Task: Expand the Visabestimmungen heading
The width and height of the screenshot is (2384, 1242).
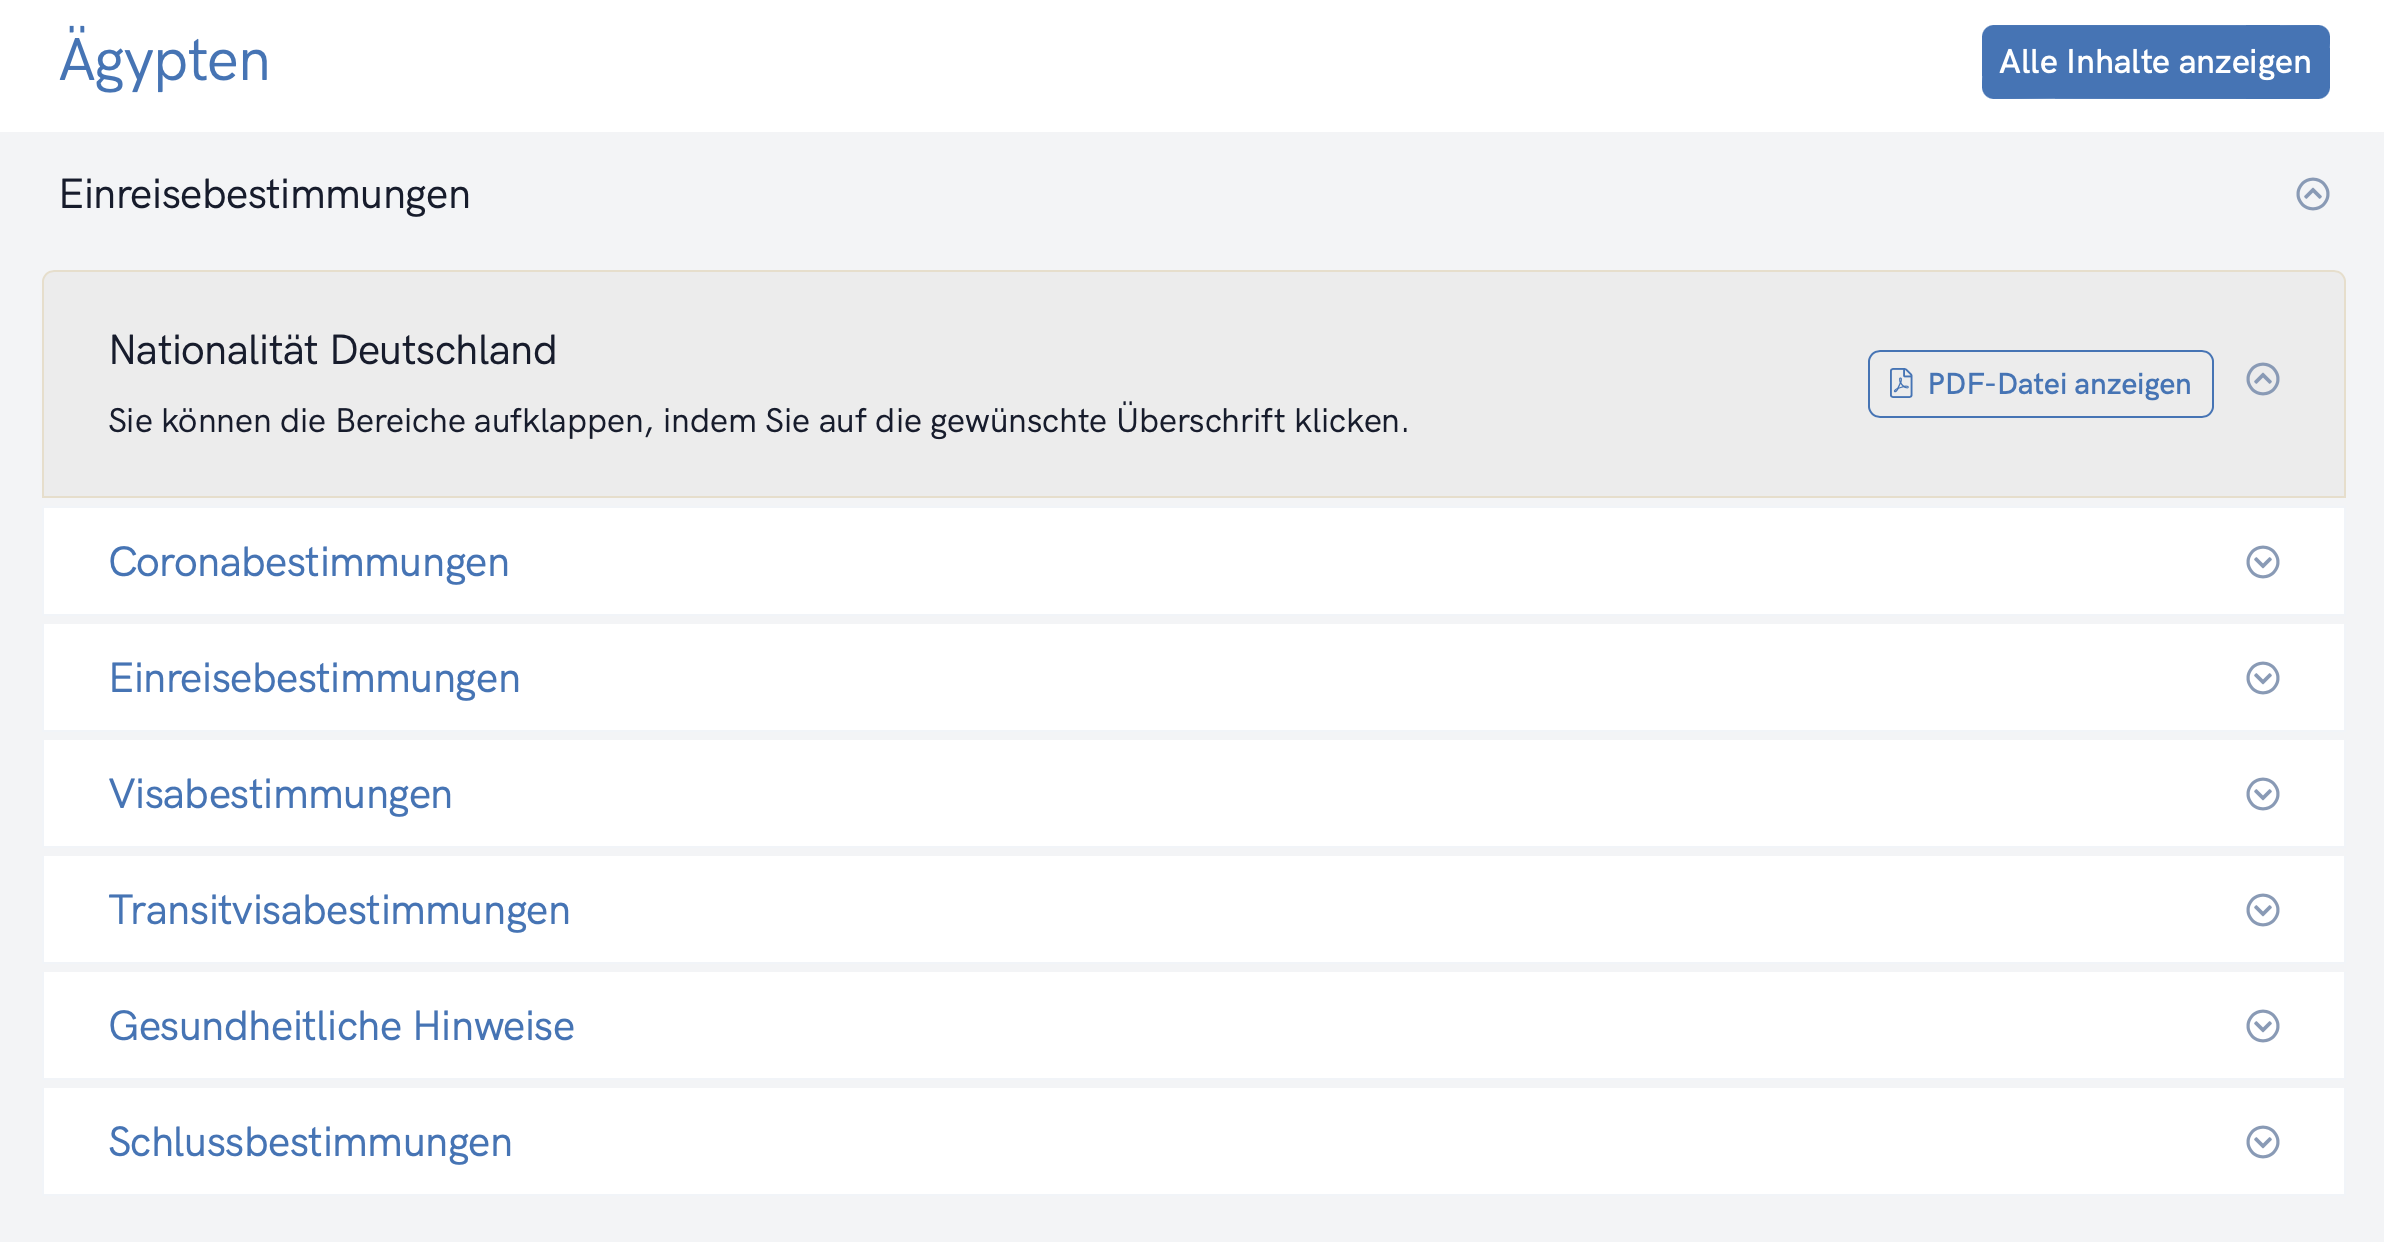Action: click(280, 794)
